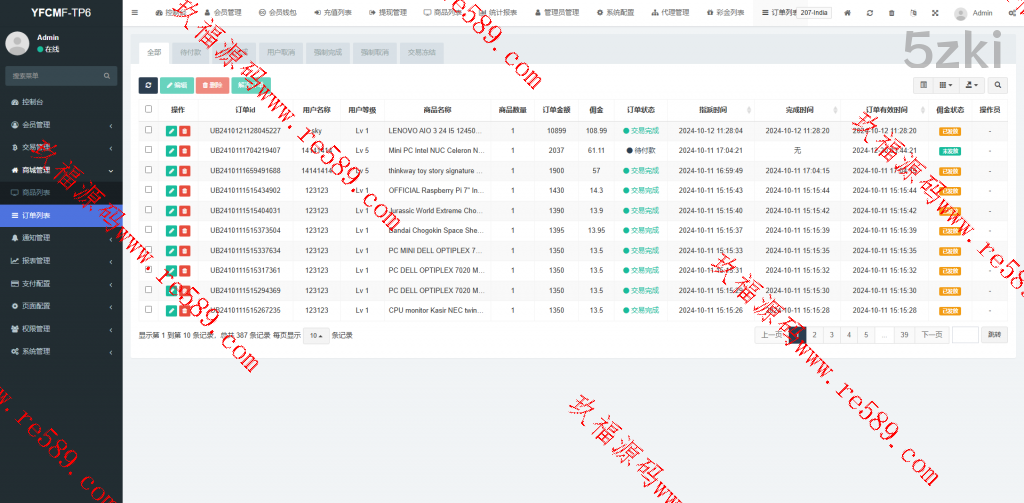Click the green edit icon for the LENOVO AIO order

click(x=171, y=131)
